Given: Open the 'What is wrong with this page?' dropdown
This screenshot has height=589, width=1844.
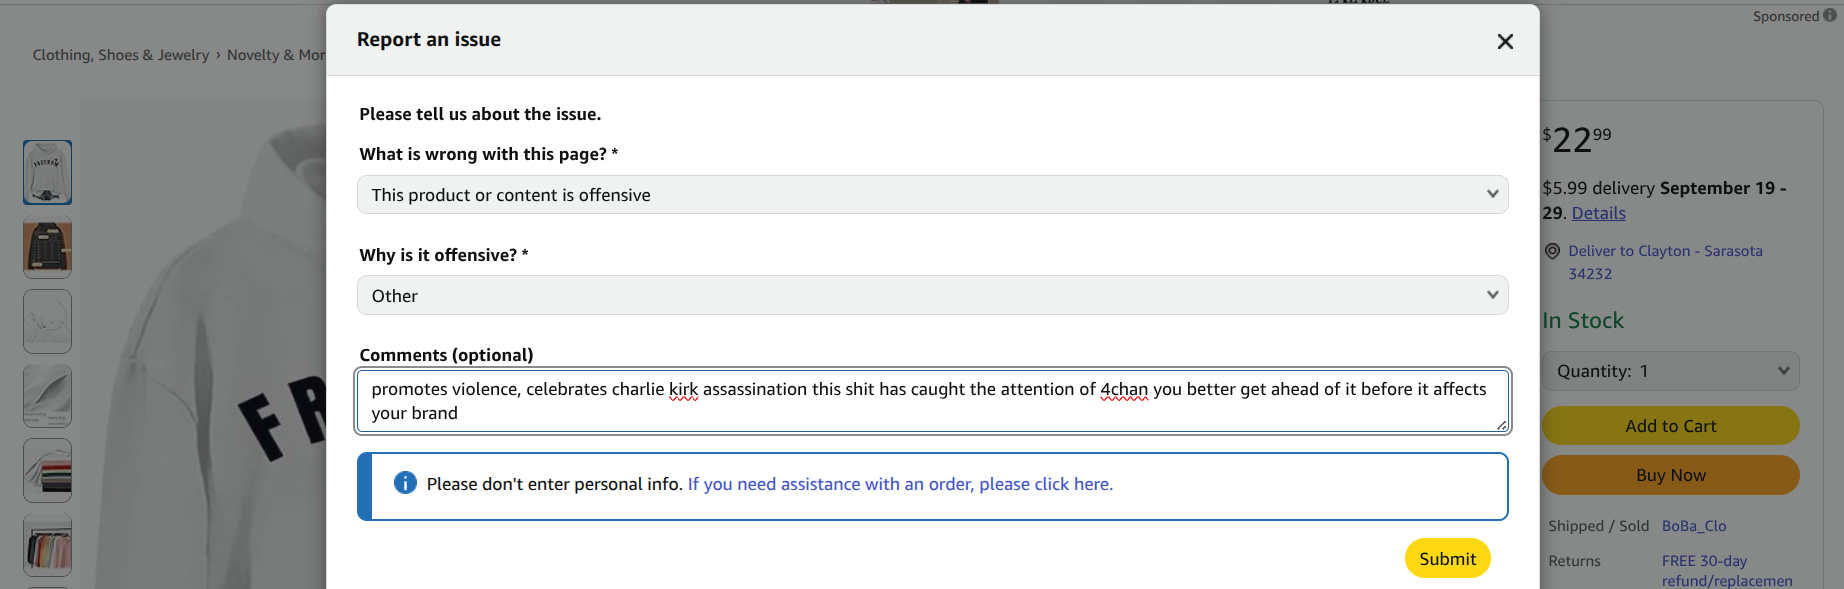Looking at the screenshot, I should 932,195.
